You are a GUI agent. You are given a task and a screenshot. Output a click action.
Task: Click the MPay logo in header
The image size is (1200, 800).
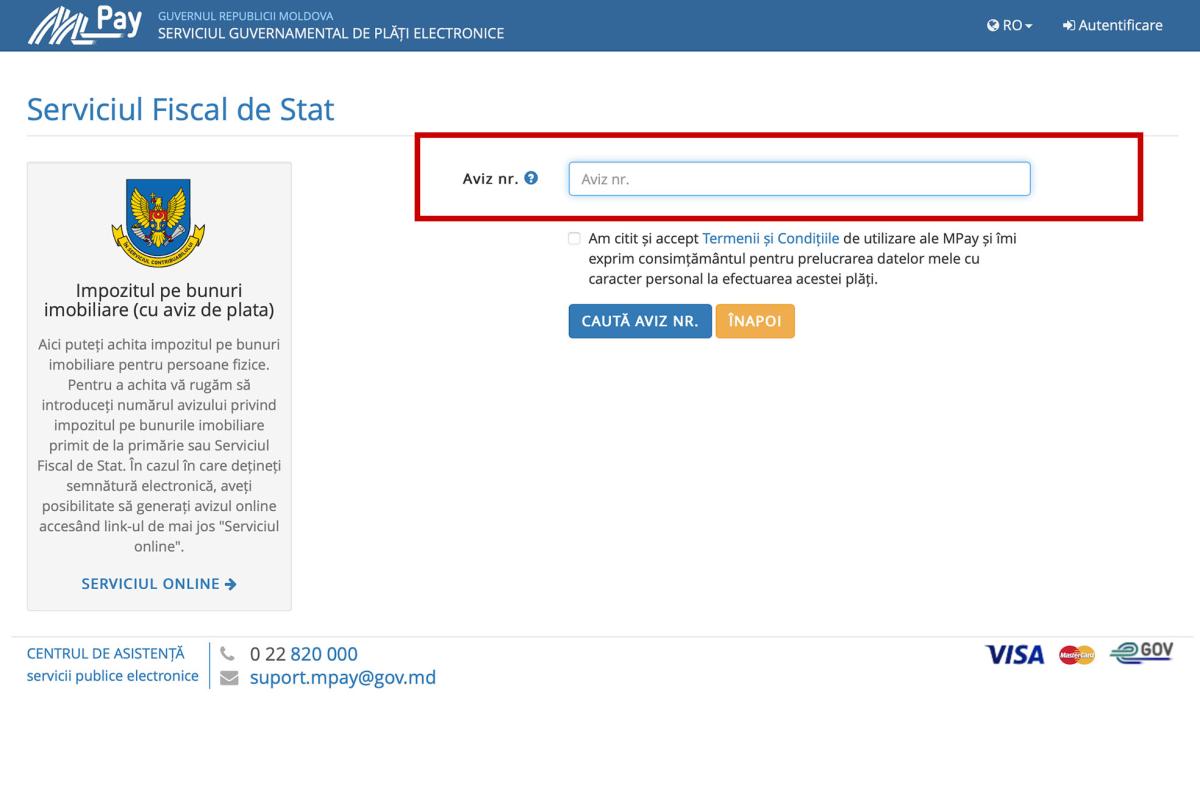coord(85,25)
